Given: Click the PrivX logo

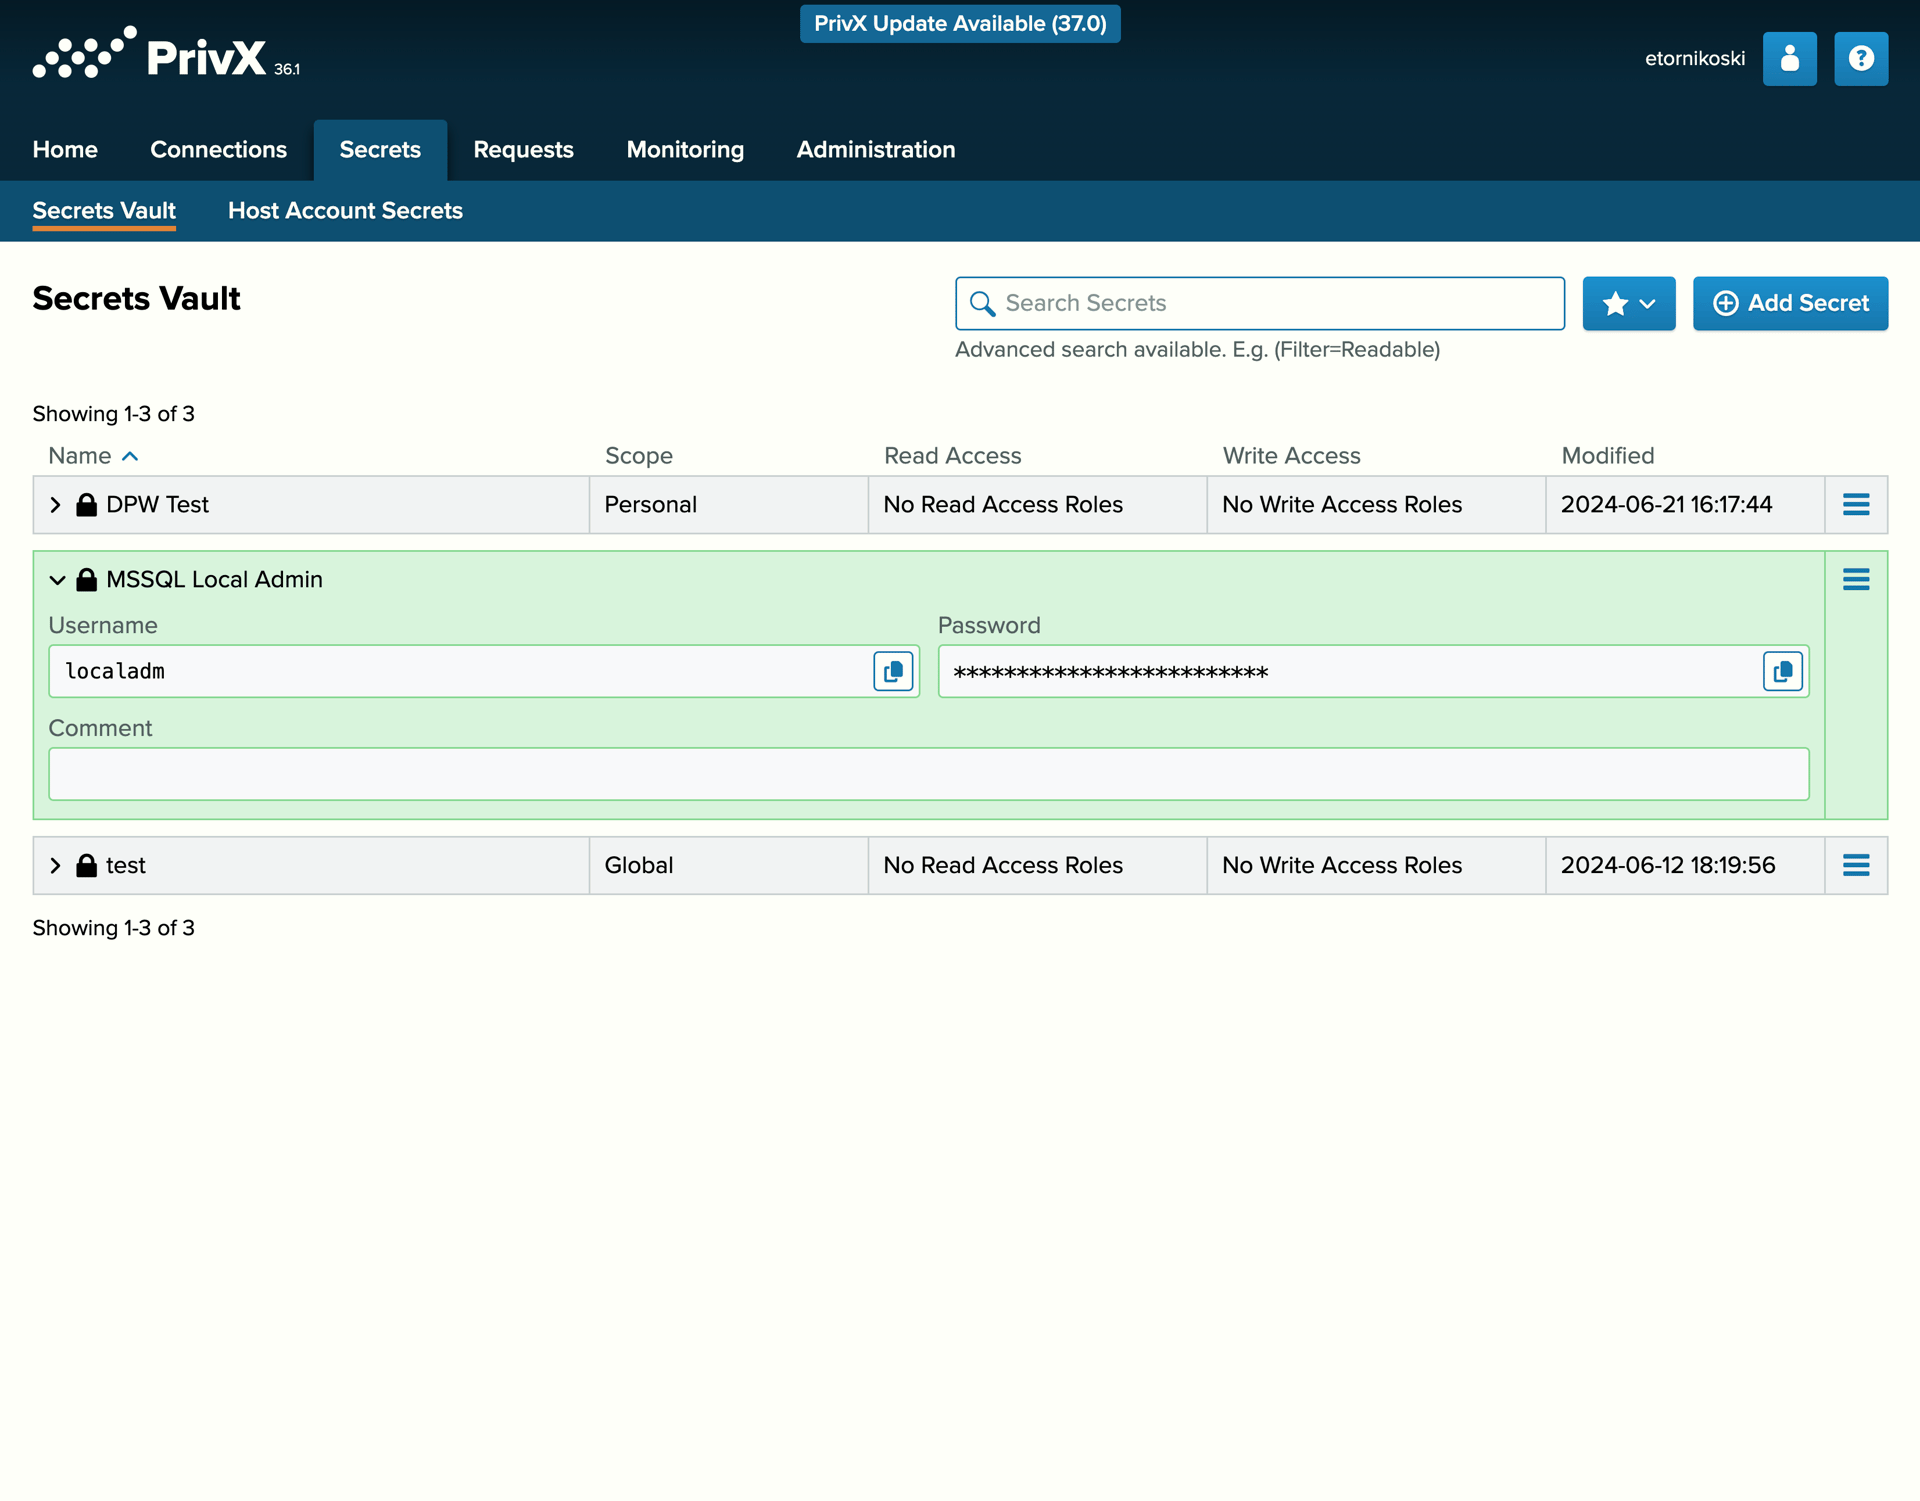Looking at the screenshot, I should (x=165, y=57).
